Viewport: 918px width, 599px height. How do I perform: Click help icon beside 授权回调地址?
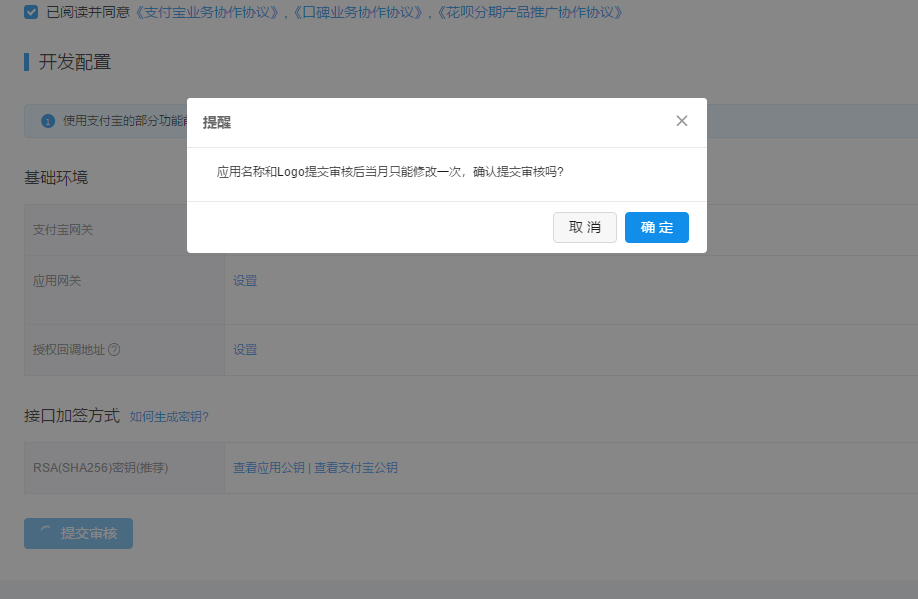pyautogui.click(x=114, y=350)
